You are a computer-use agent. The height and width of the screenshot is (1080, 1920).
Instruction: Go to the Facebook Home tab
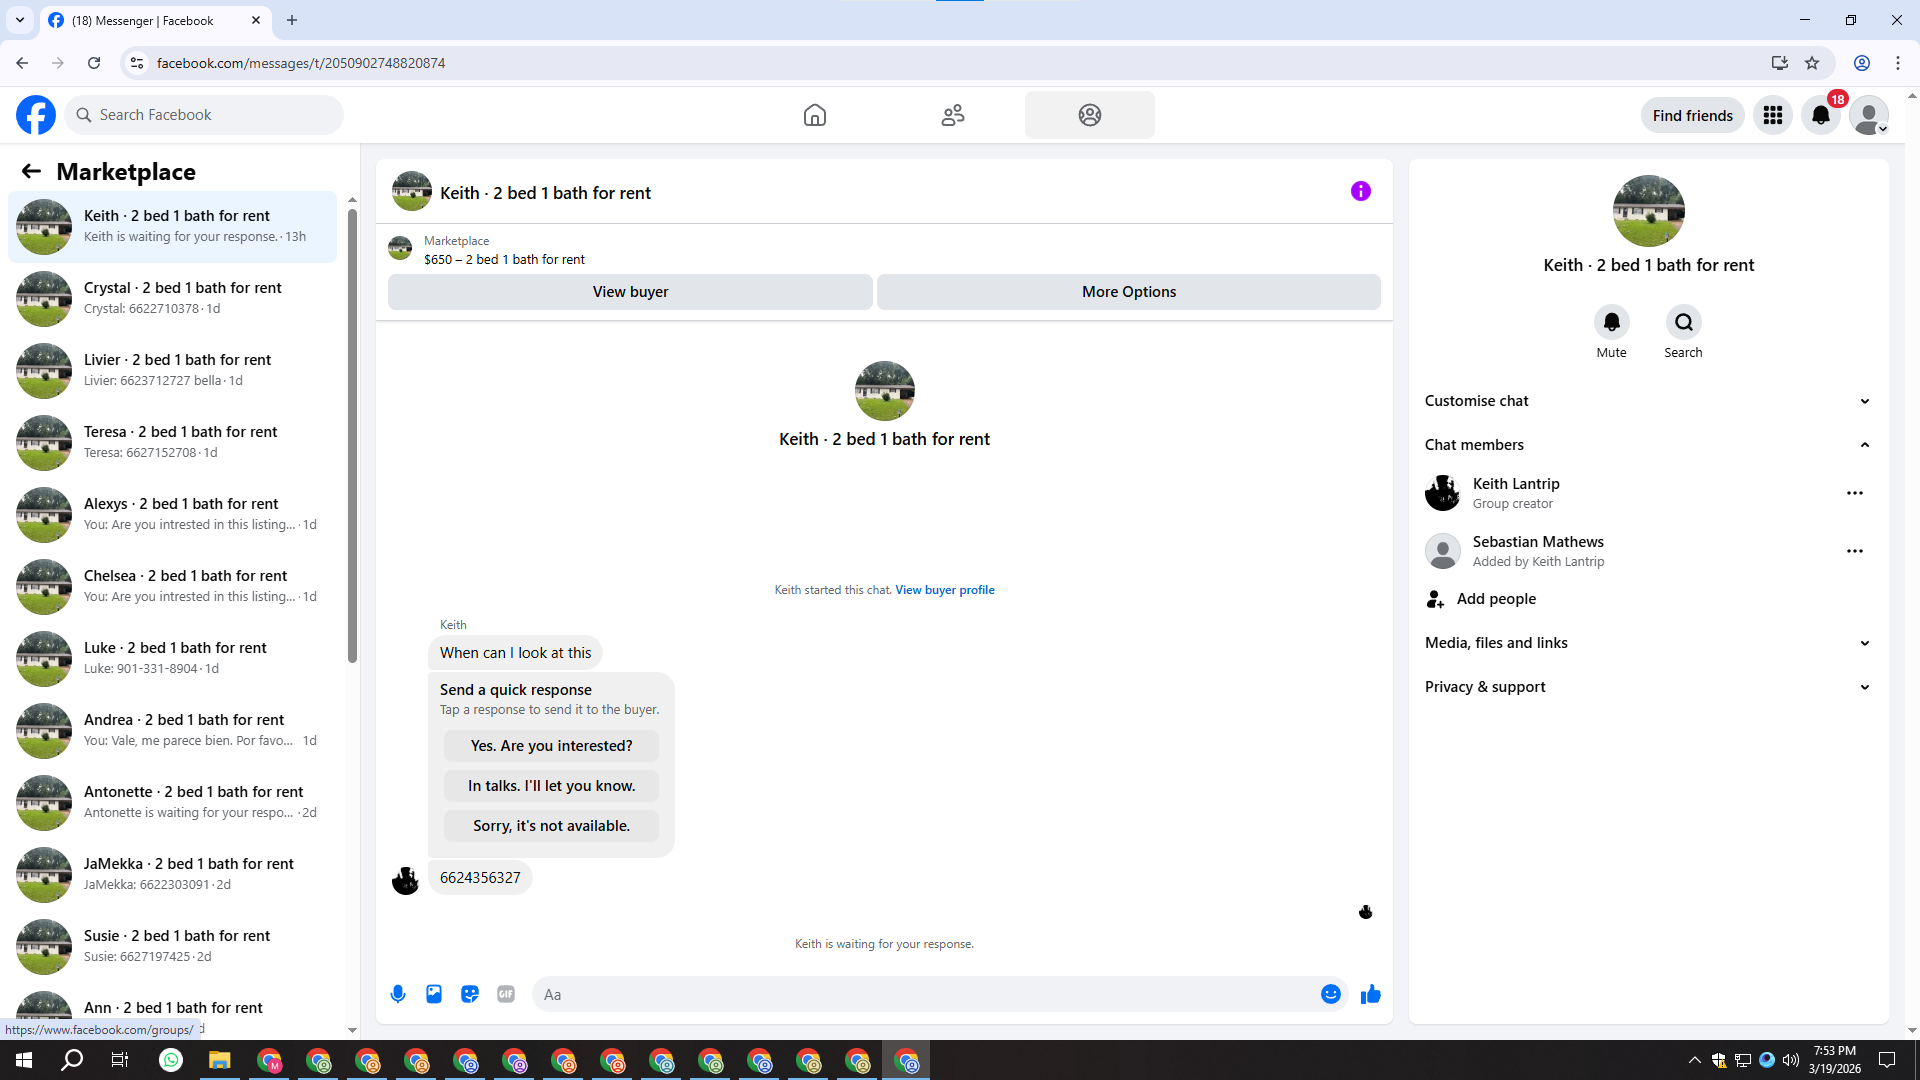point(815,115)
